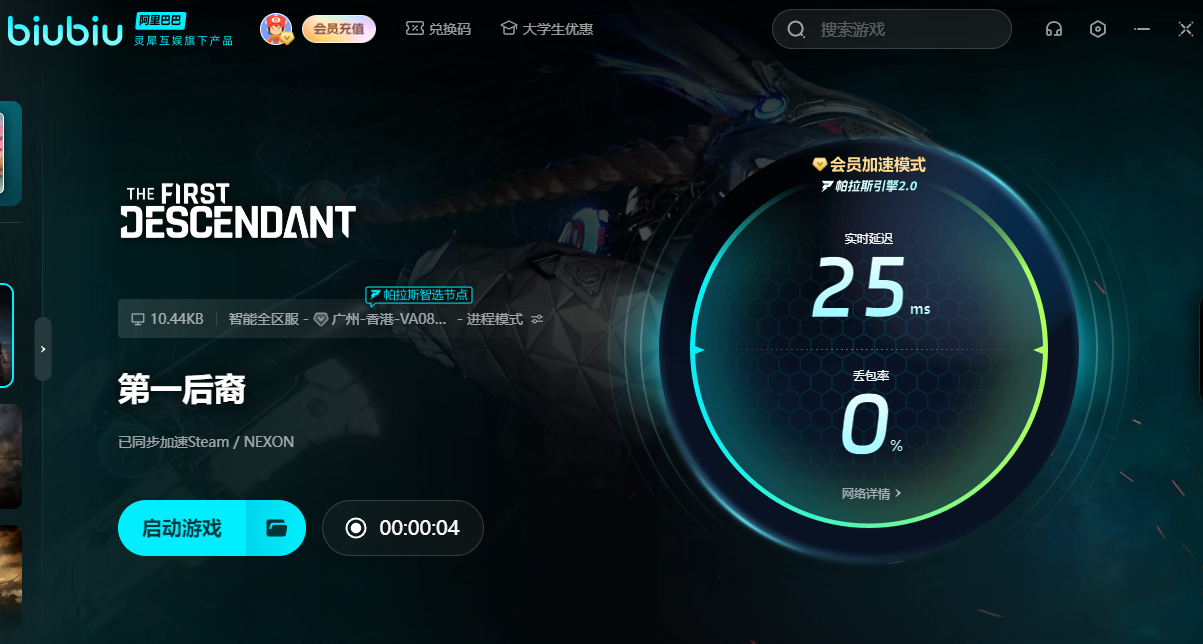Select the highlighted game thumbnail in sidebar
Image resolution: width=1203 pixels, height=644 pixels.
7,336
